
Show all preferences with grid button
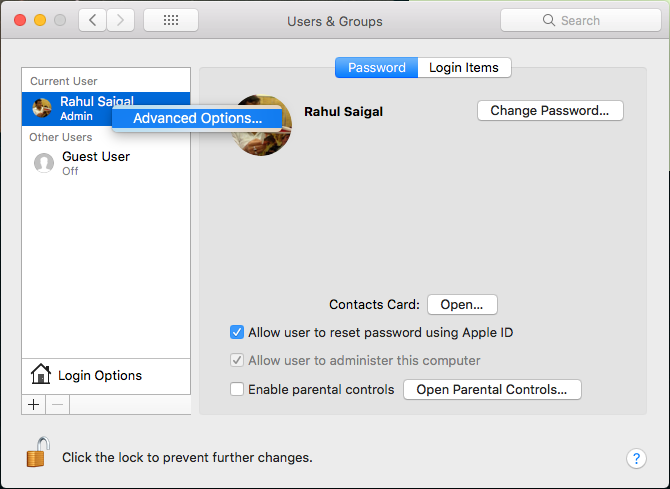[170, 20]
